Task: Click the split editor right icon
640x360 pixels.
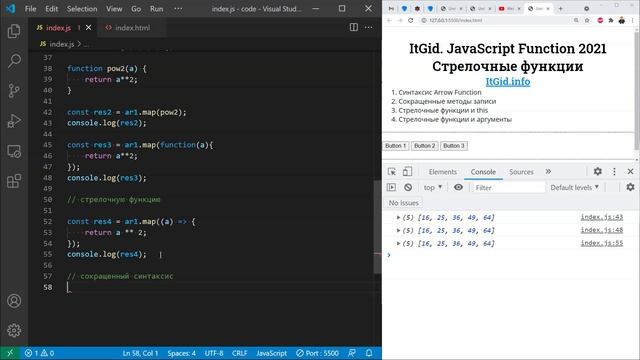Action: 353,27
